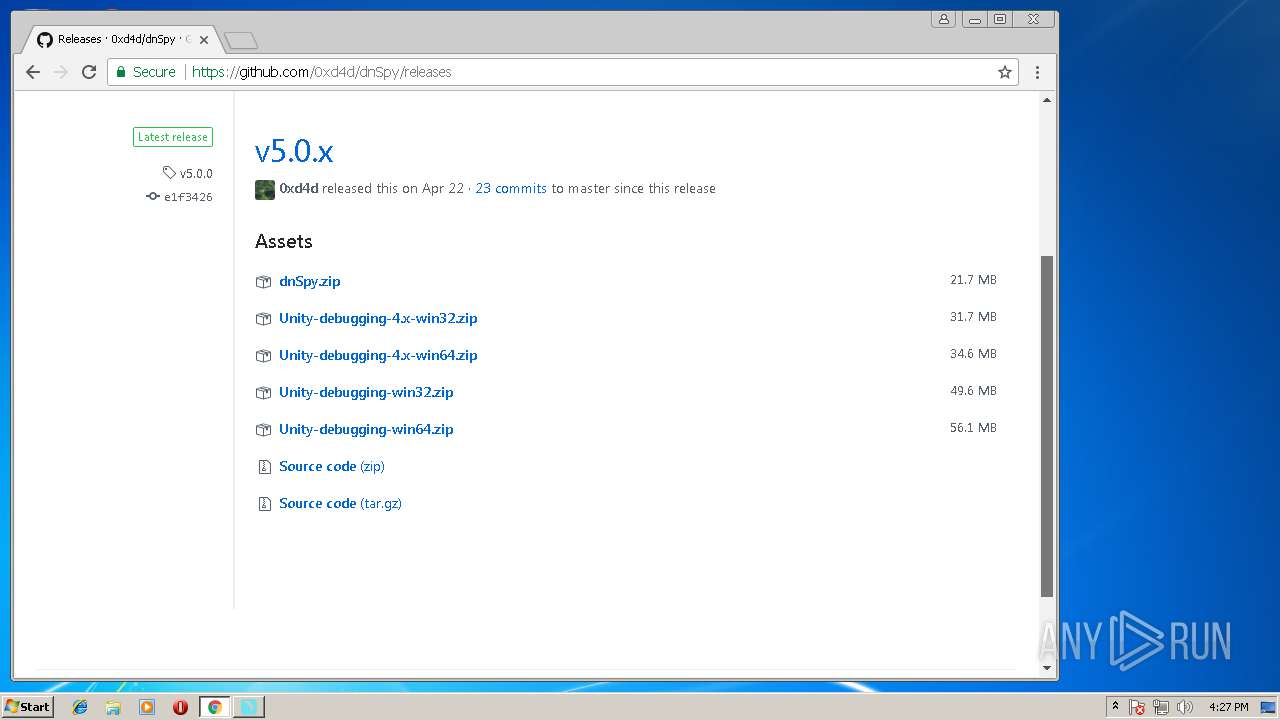Click the vertical scrollbar thumb
This screenshot has width=1280, height=720.
1047,426
